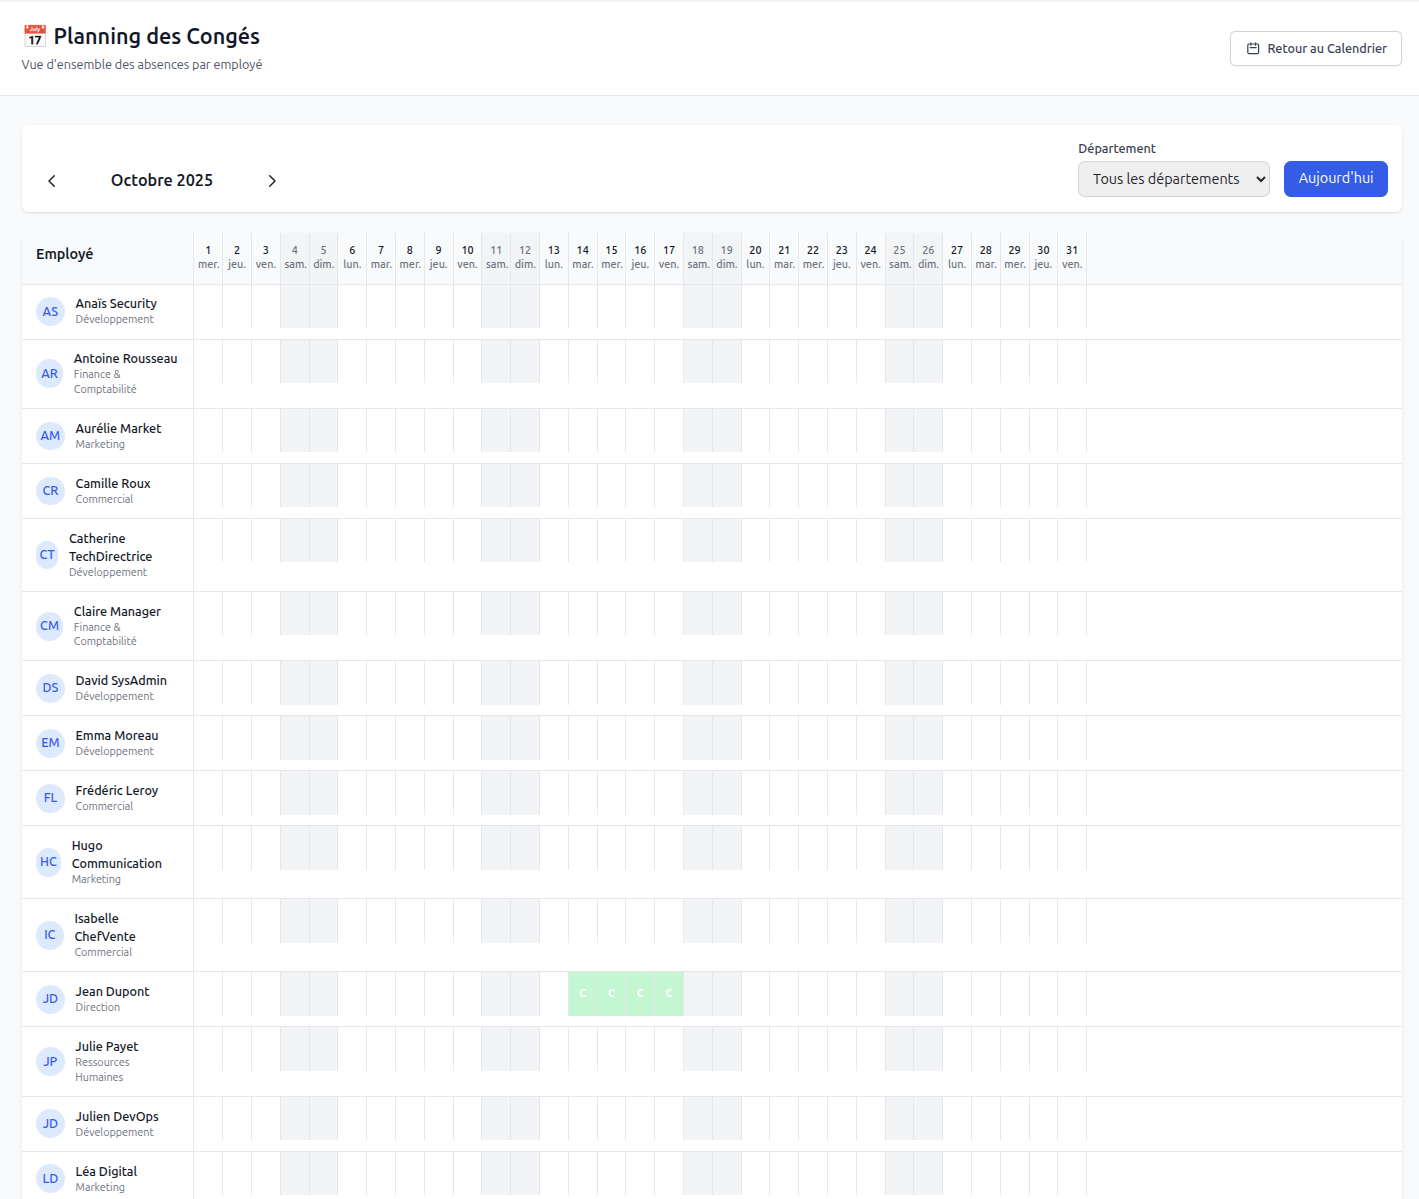Open the Département filter dropdown

1173,179
